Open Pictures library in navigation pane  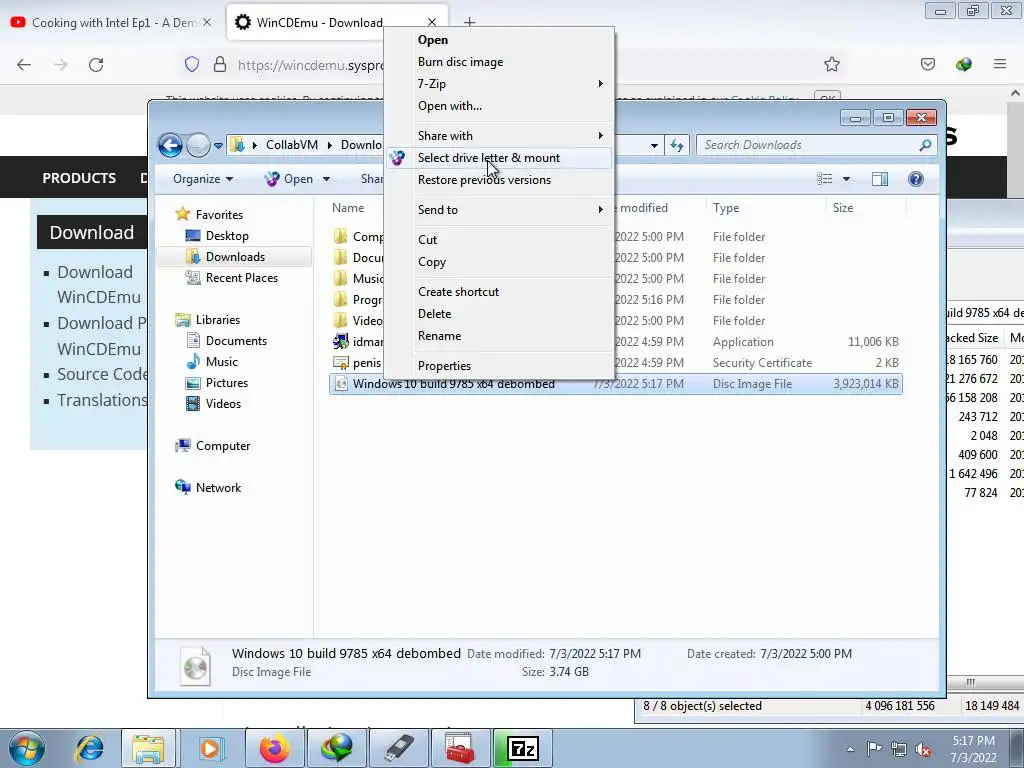pos(226,383)
